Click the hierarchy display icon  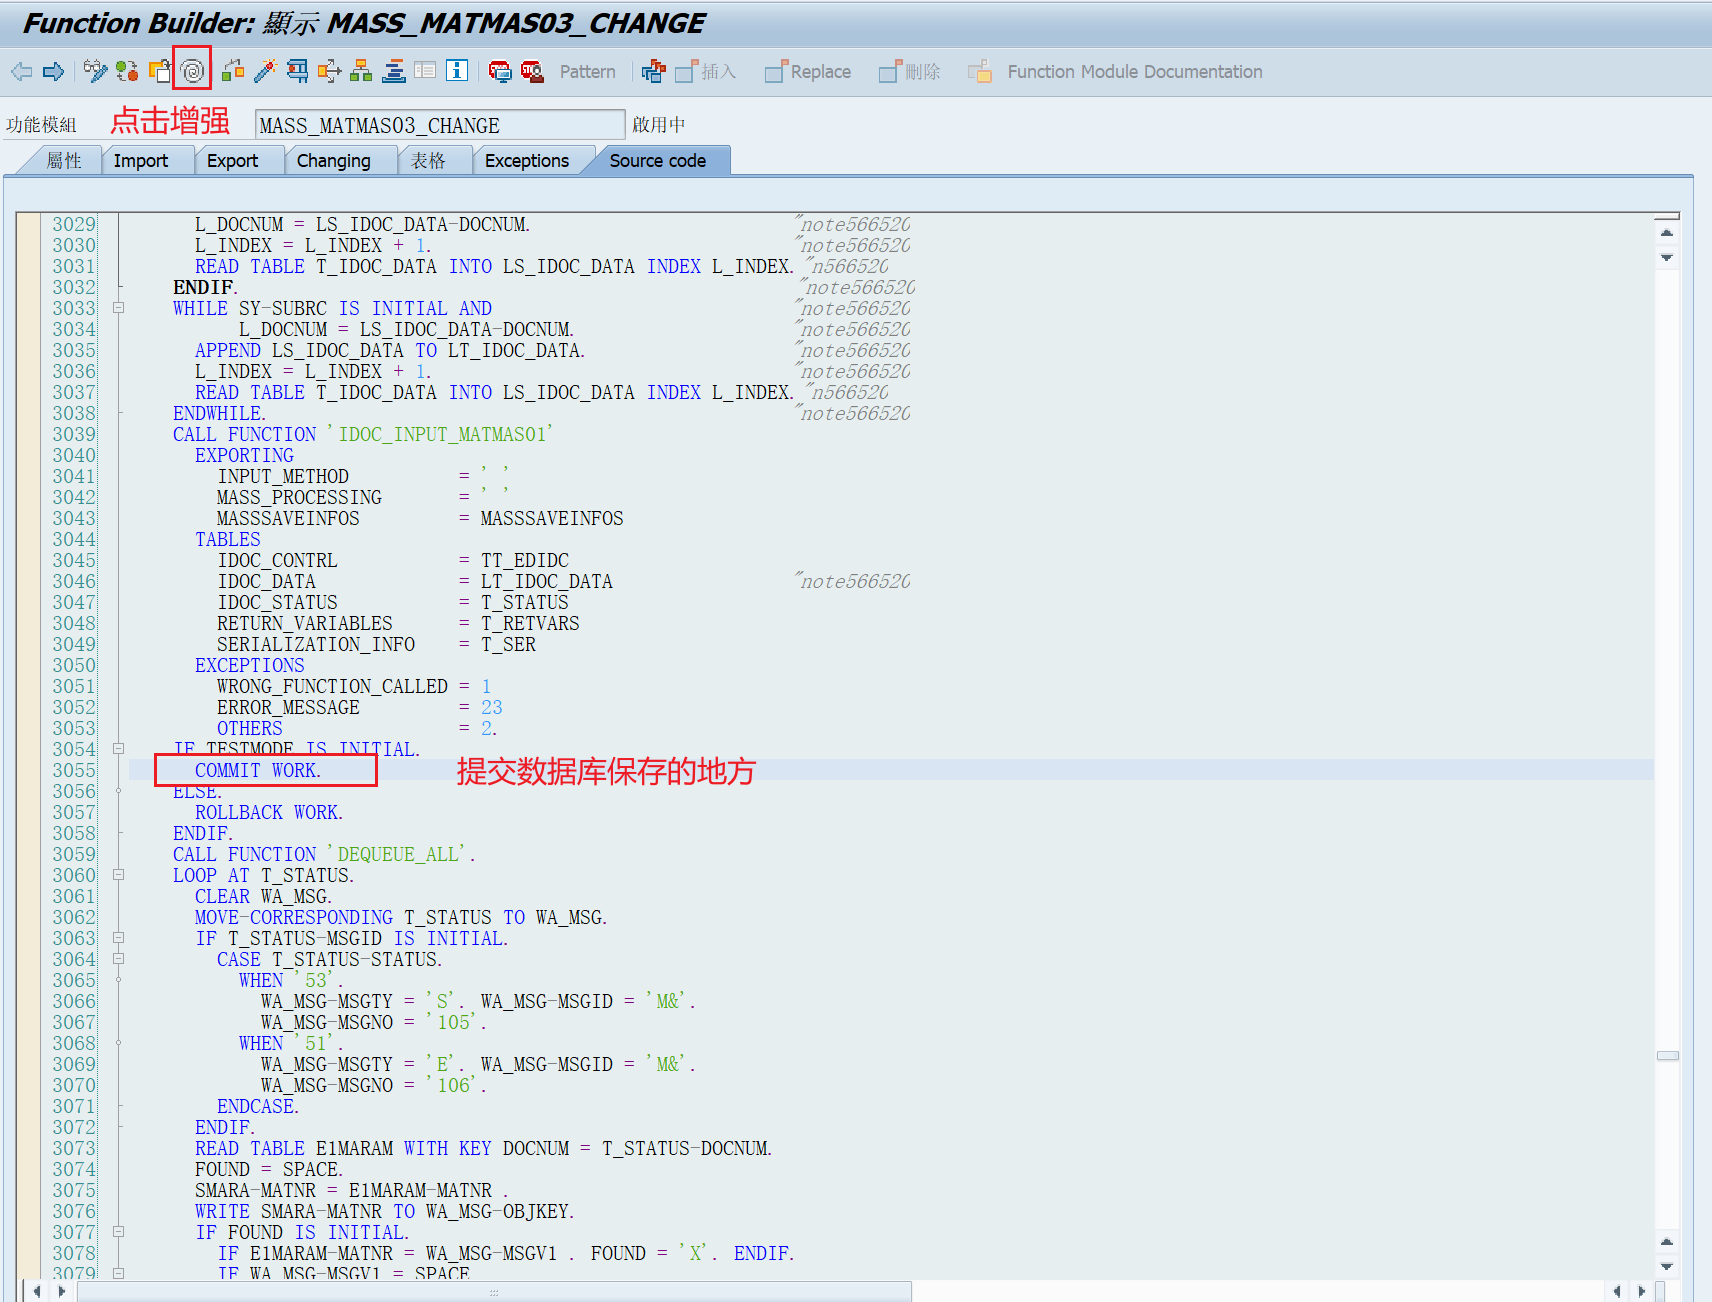click(360, 71)
